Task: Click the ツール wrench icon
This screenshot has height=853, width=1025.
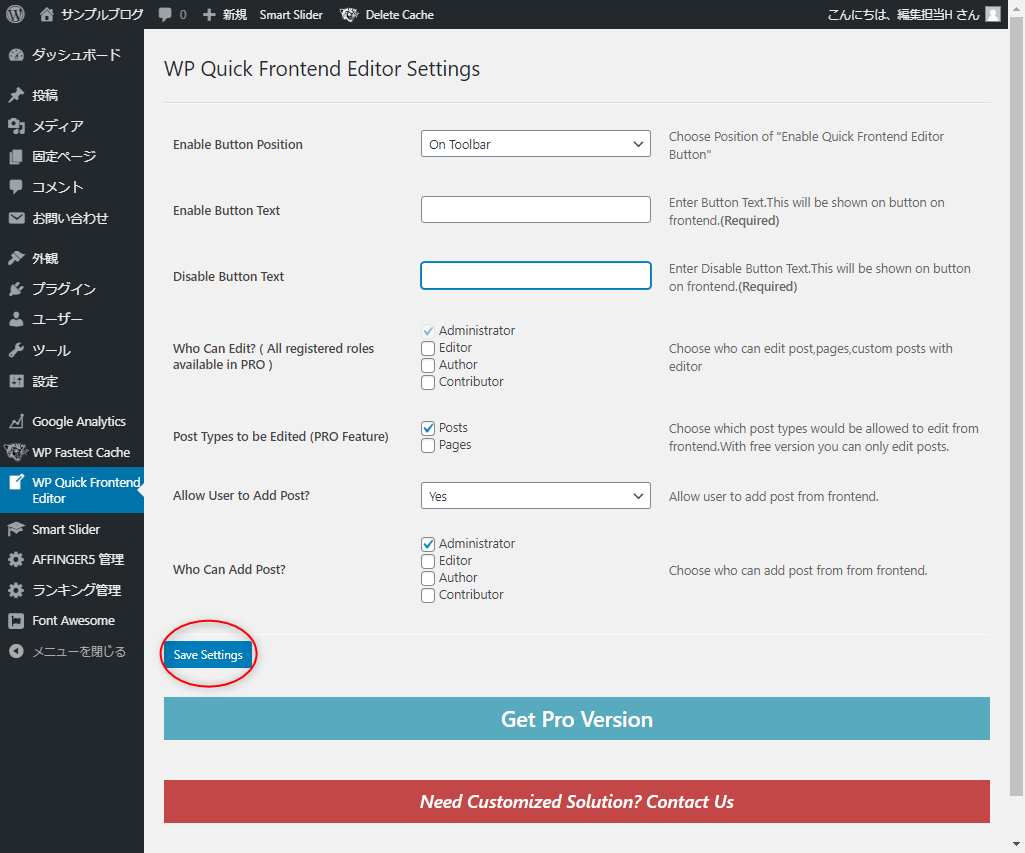Action: point(16,350)
